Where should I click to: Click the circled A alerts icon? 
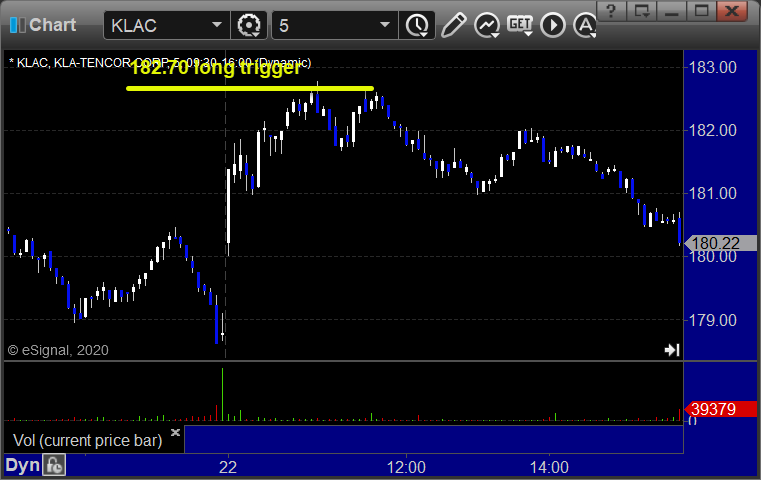[x=585, y=25]
